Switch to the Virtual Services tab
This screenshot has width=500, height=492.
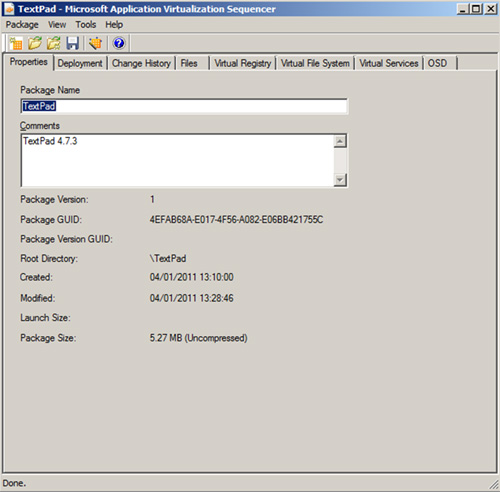tap(389, 63)
